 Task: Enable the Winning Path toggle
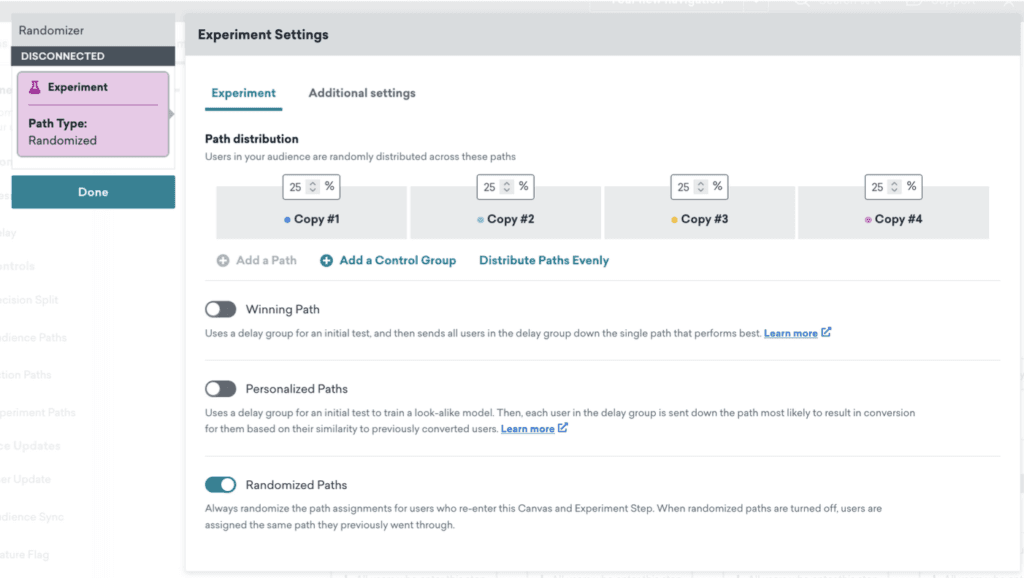tap(220, 310)
